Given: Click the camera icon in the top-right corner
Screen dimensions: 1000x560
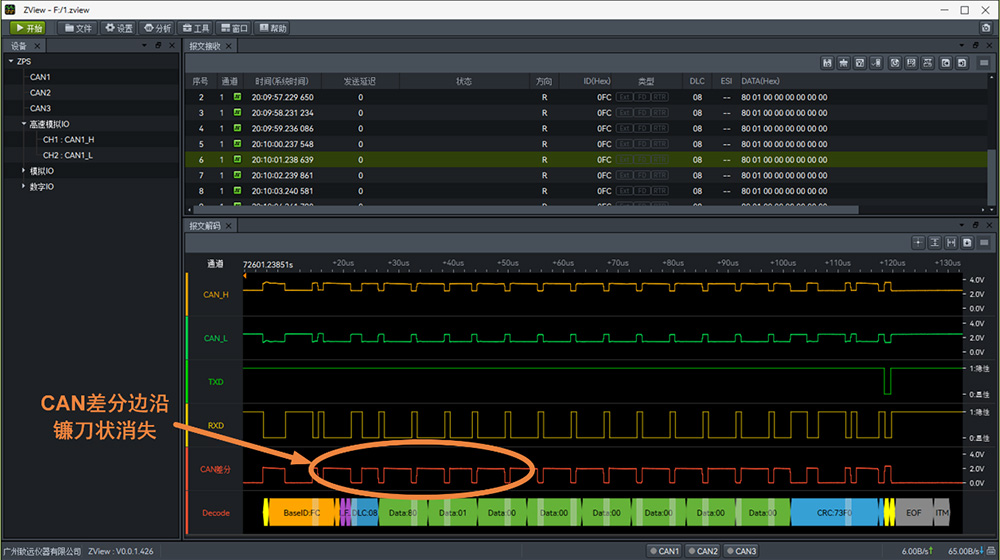Looking at the screenshot, I should point(986,28).
